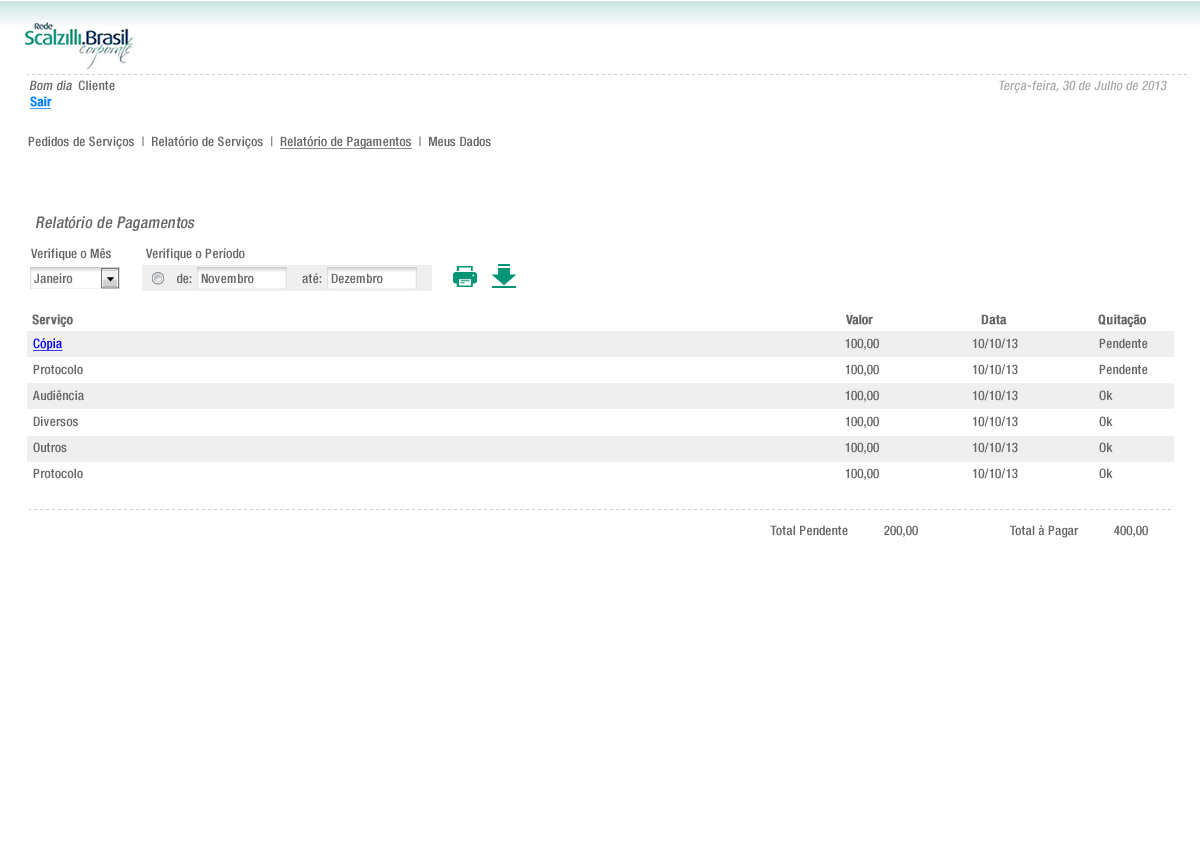Select the Outros service row
Screen dimensions: 1200x862
coord(50,448)
